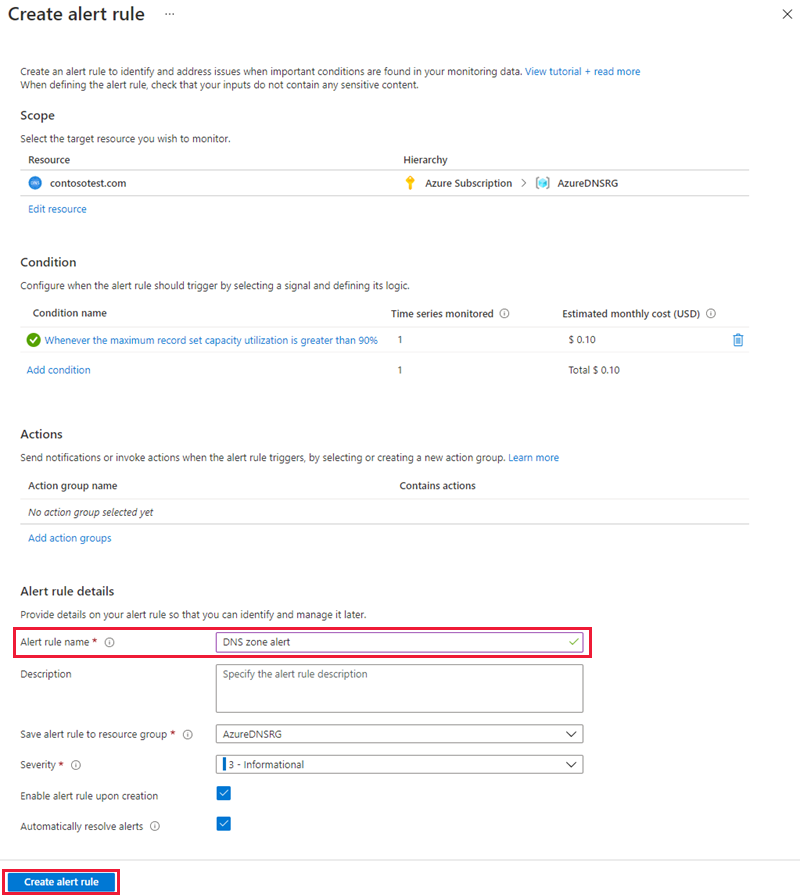Show info for Save alert rule to resource group
800x895 pixels.
188,735
